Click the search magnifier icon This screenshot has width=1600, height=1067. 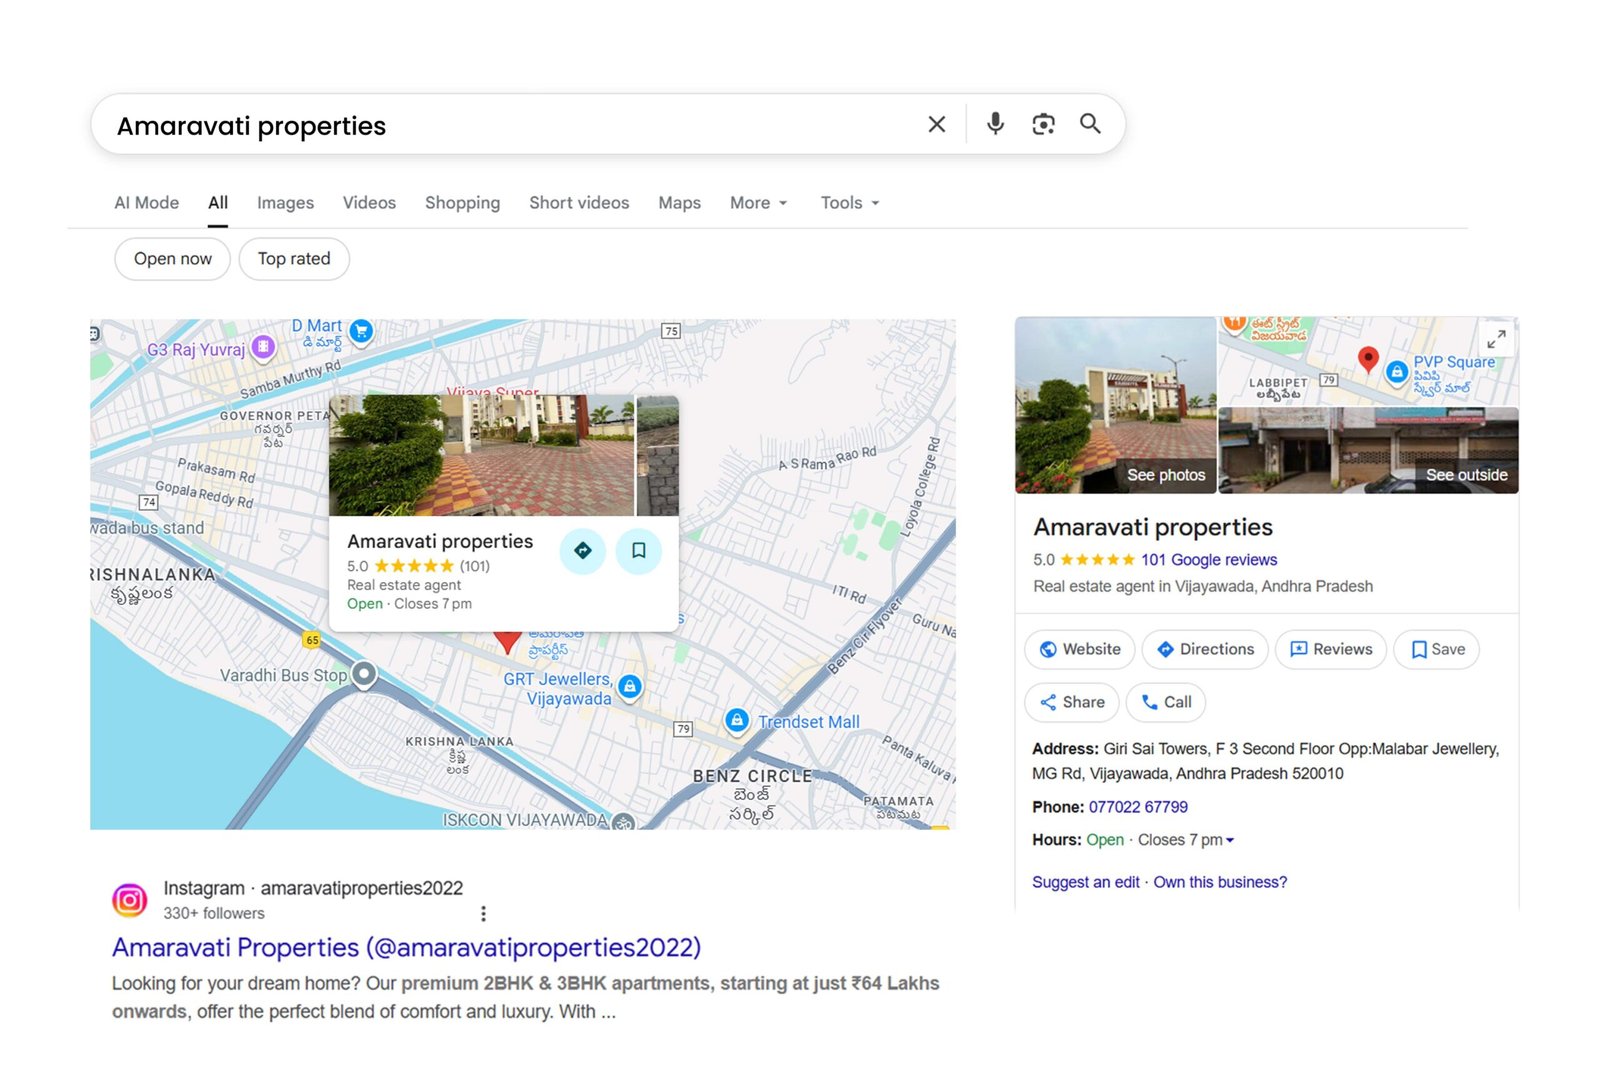[1089, 124]
